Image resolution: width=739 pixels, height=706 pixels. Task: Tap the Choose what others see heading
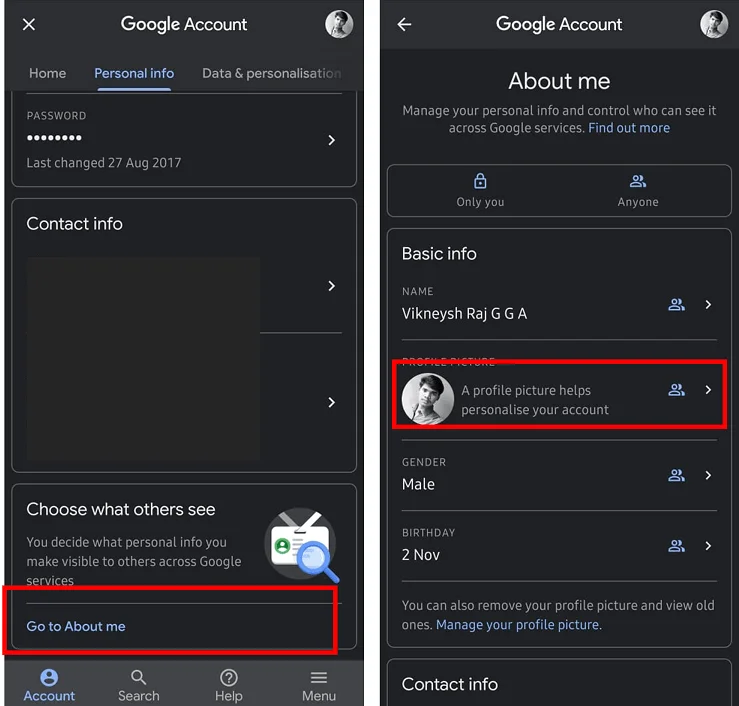(x=121, y=509)
